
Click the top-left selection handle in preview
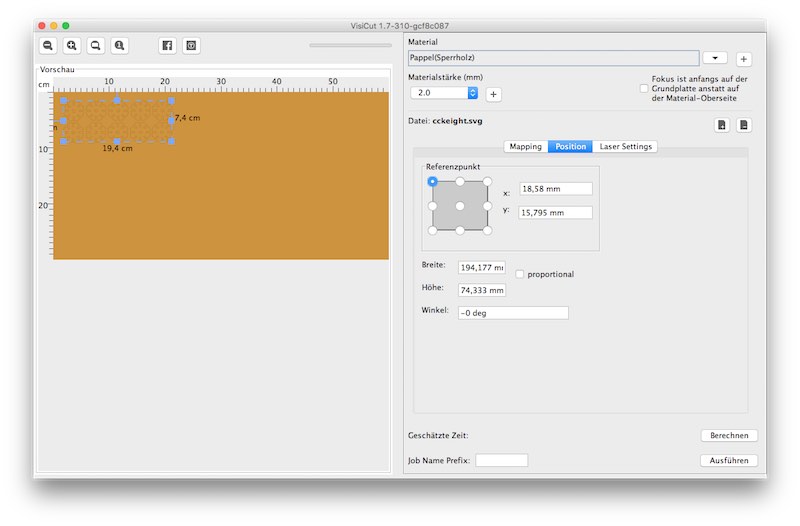click(x=63, y=101)
